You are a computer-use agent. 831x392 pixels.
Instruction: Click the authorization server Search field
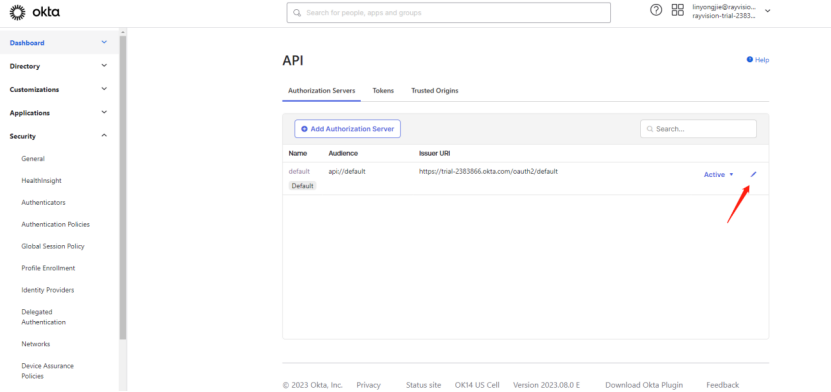click(x=699, y=129)
